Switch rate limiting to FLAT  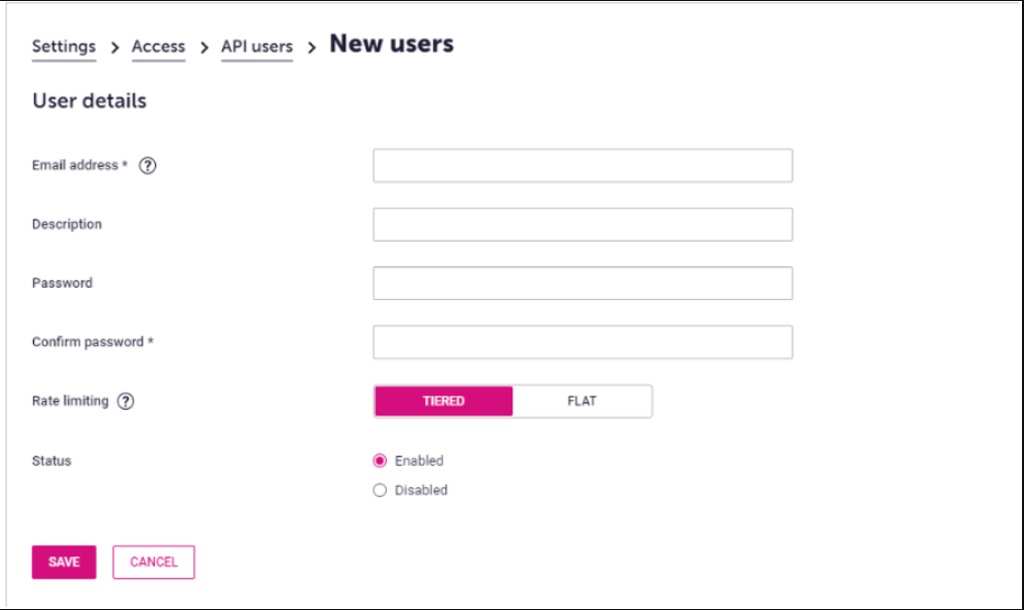582,401
